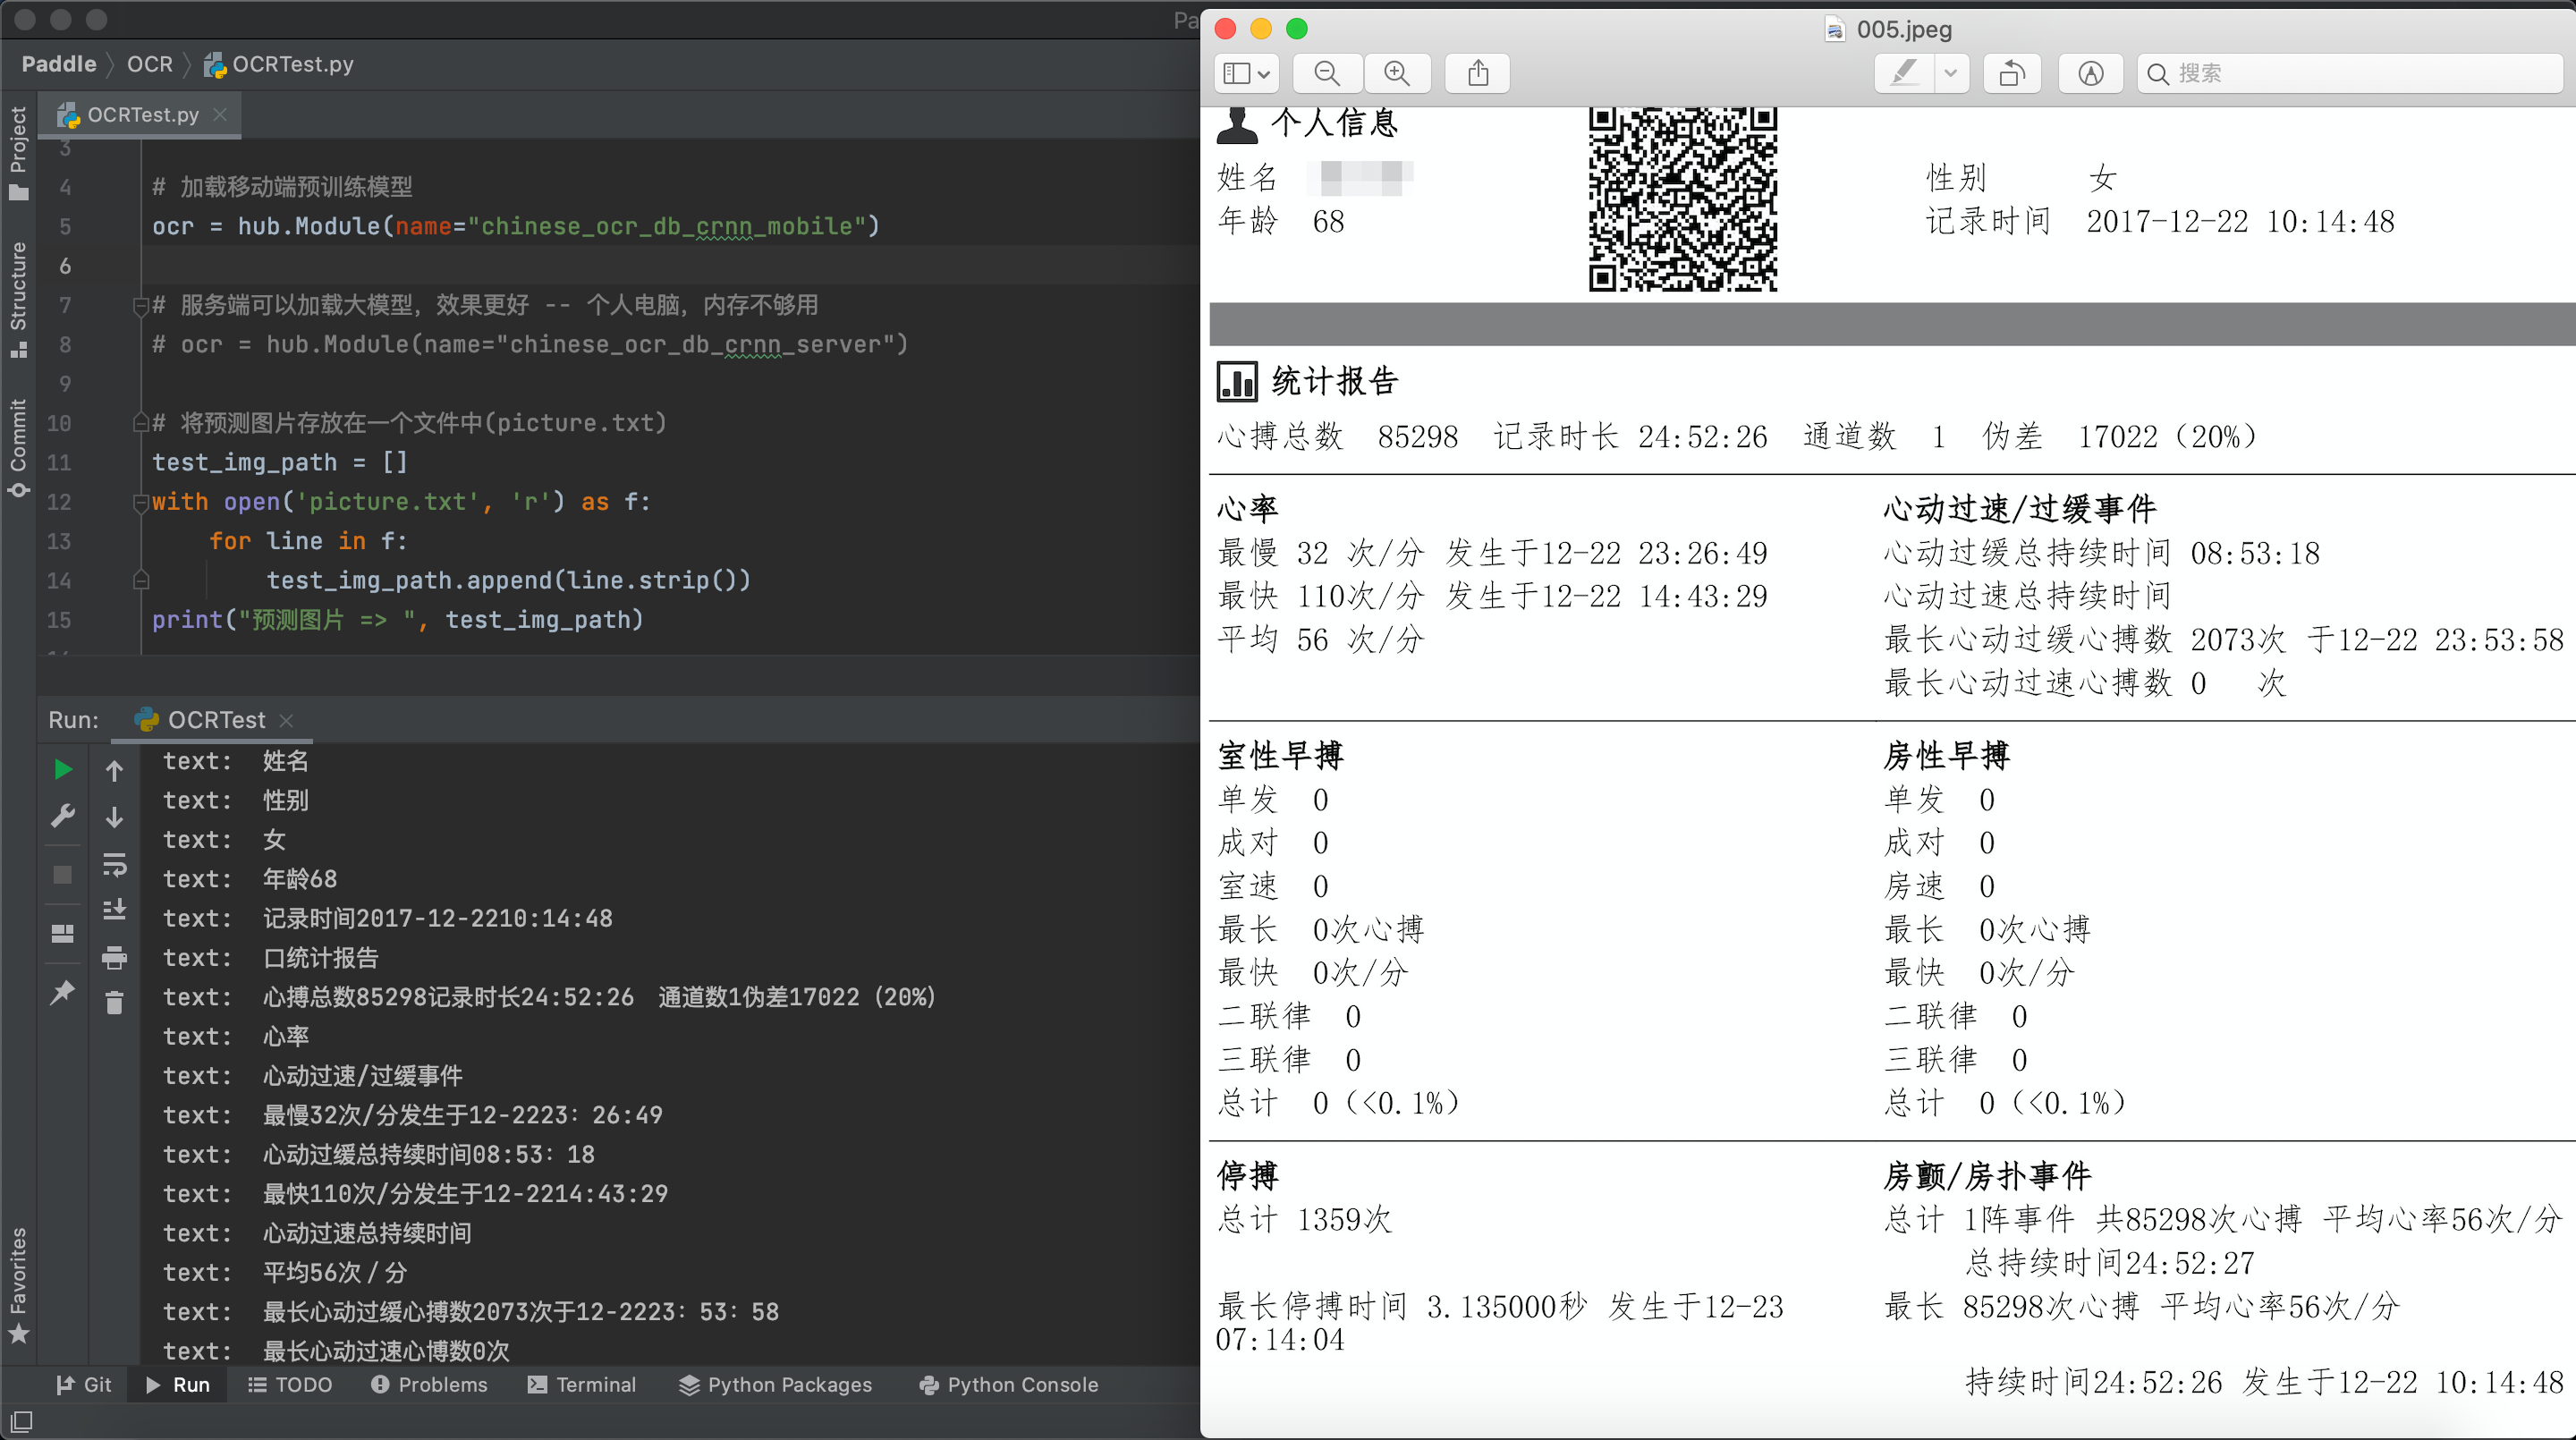This screenshot has width=2576, height=1440.
Task: Open the Python Packages tool window
Action: point(775,1384)
